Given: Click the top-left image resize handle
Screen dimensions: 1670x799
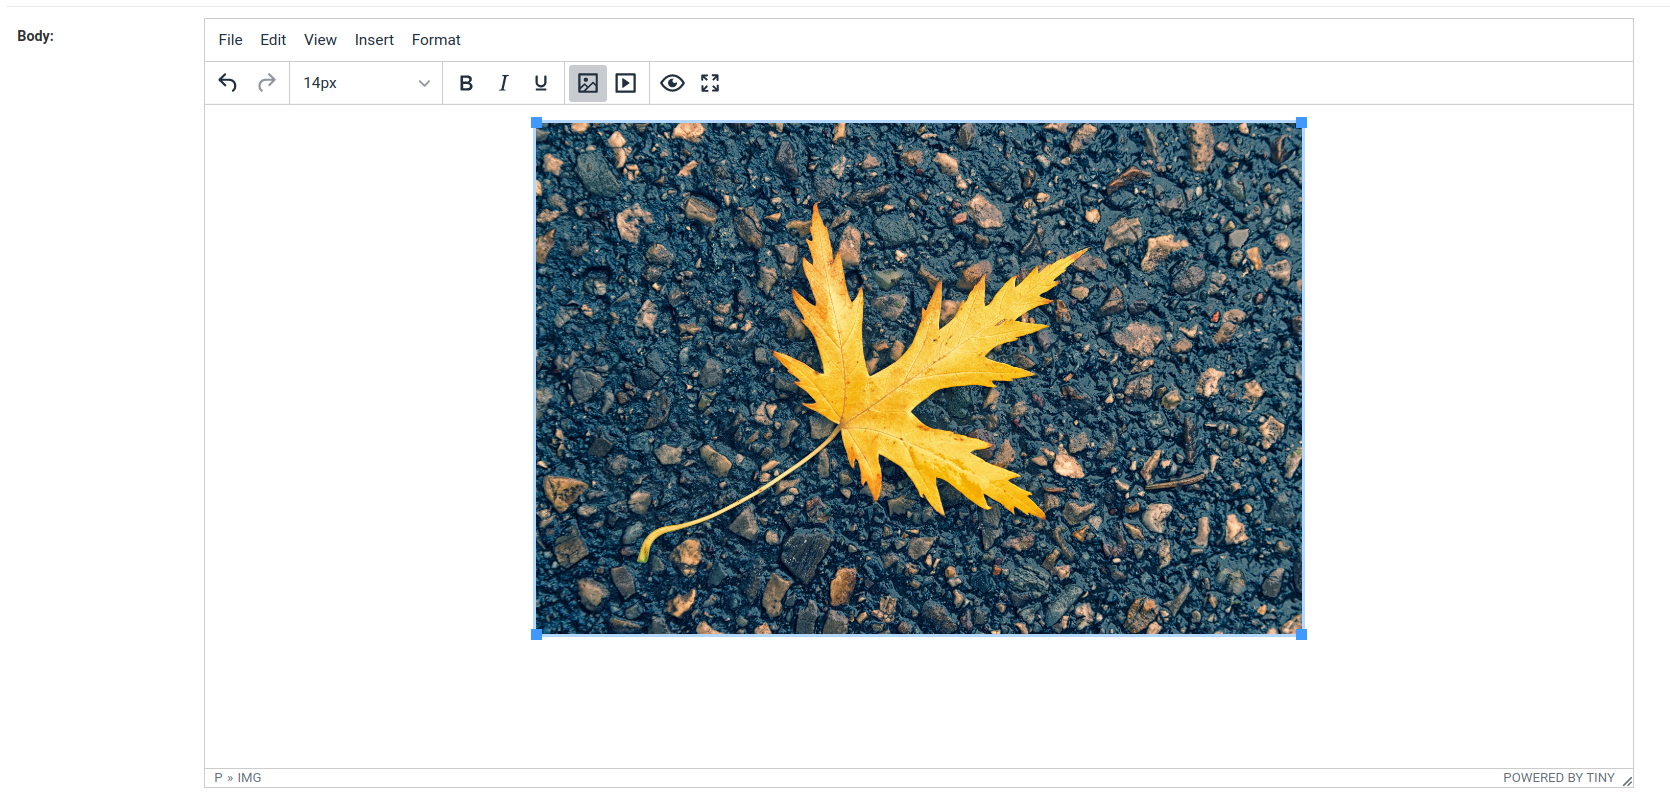Looking at the screenshot, I should [536, 122].
